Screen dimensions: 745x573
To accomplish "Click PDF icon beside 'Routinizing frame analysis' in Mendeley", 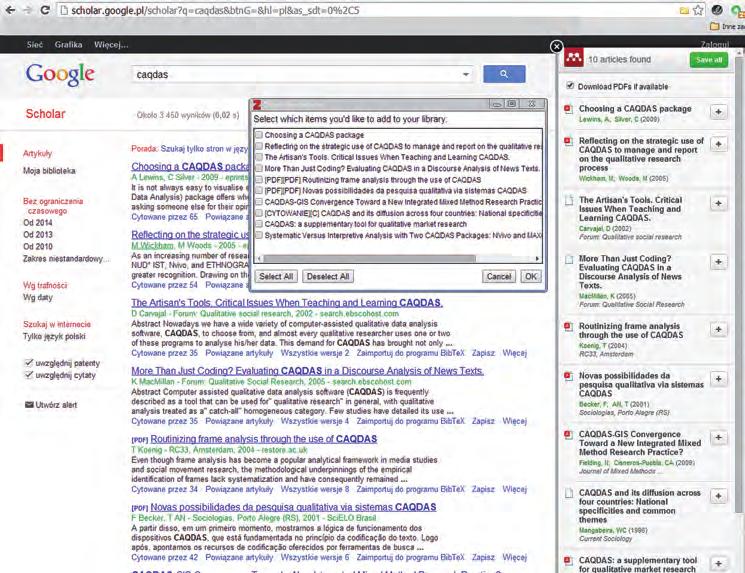I will coord(568,327).
